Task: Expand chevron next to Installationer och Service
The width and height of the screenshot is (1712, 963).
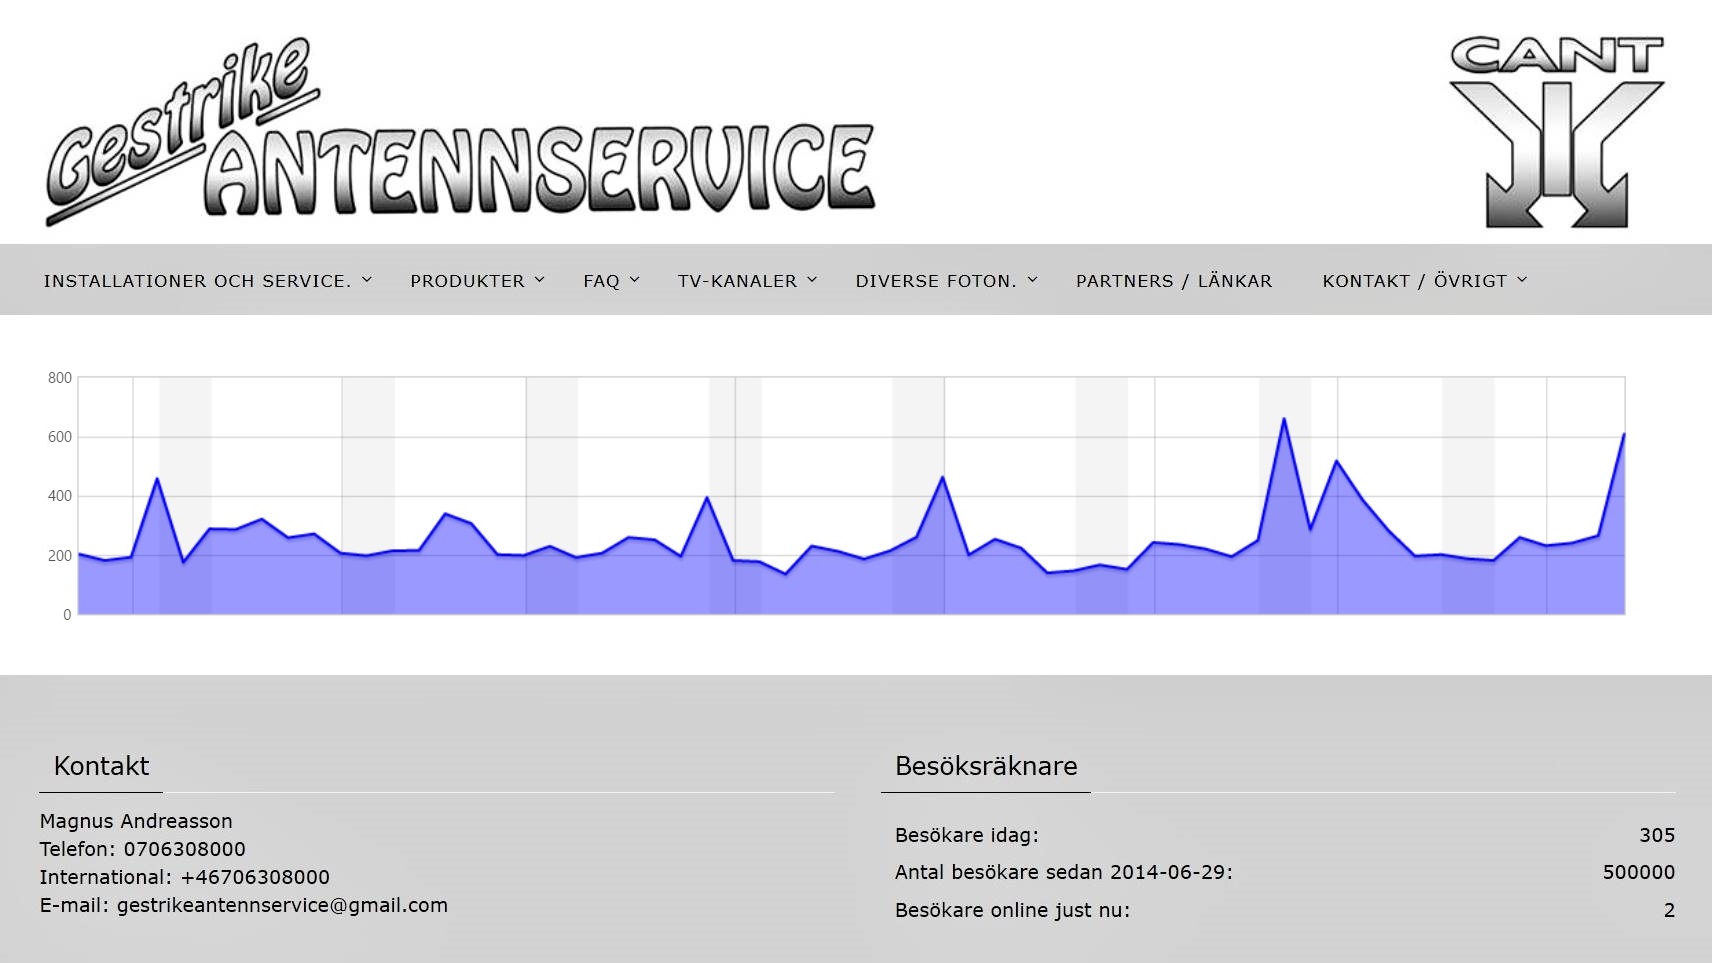Action: click(367, 280)
